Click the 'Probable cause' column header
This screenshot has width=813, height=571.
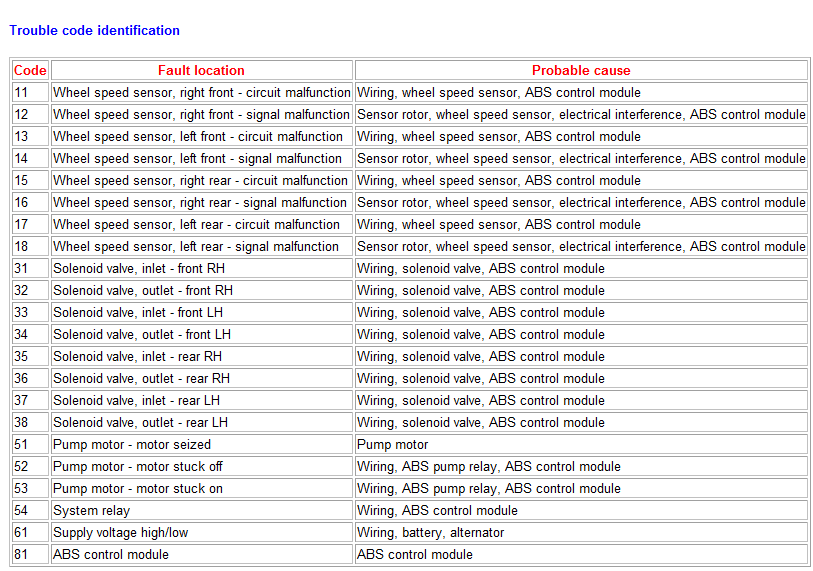tap(581, 70)
